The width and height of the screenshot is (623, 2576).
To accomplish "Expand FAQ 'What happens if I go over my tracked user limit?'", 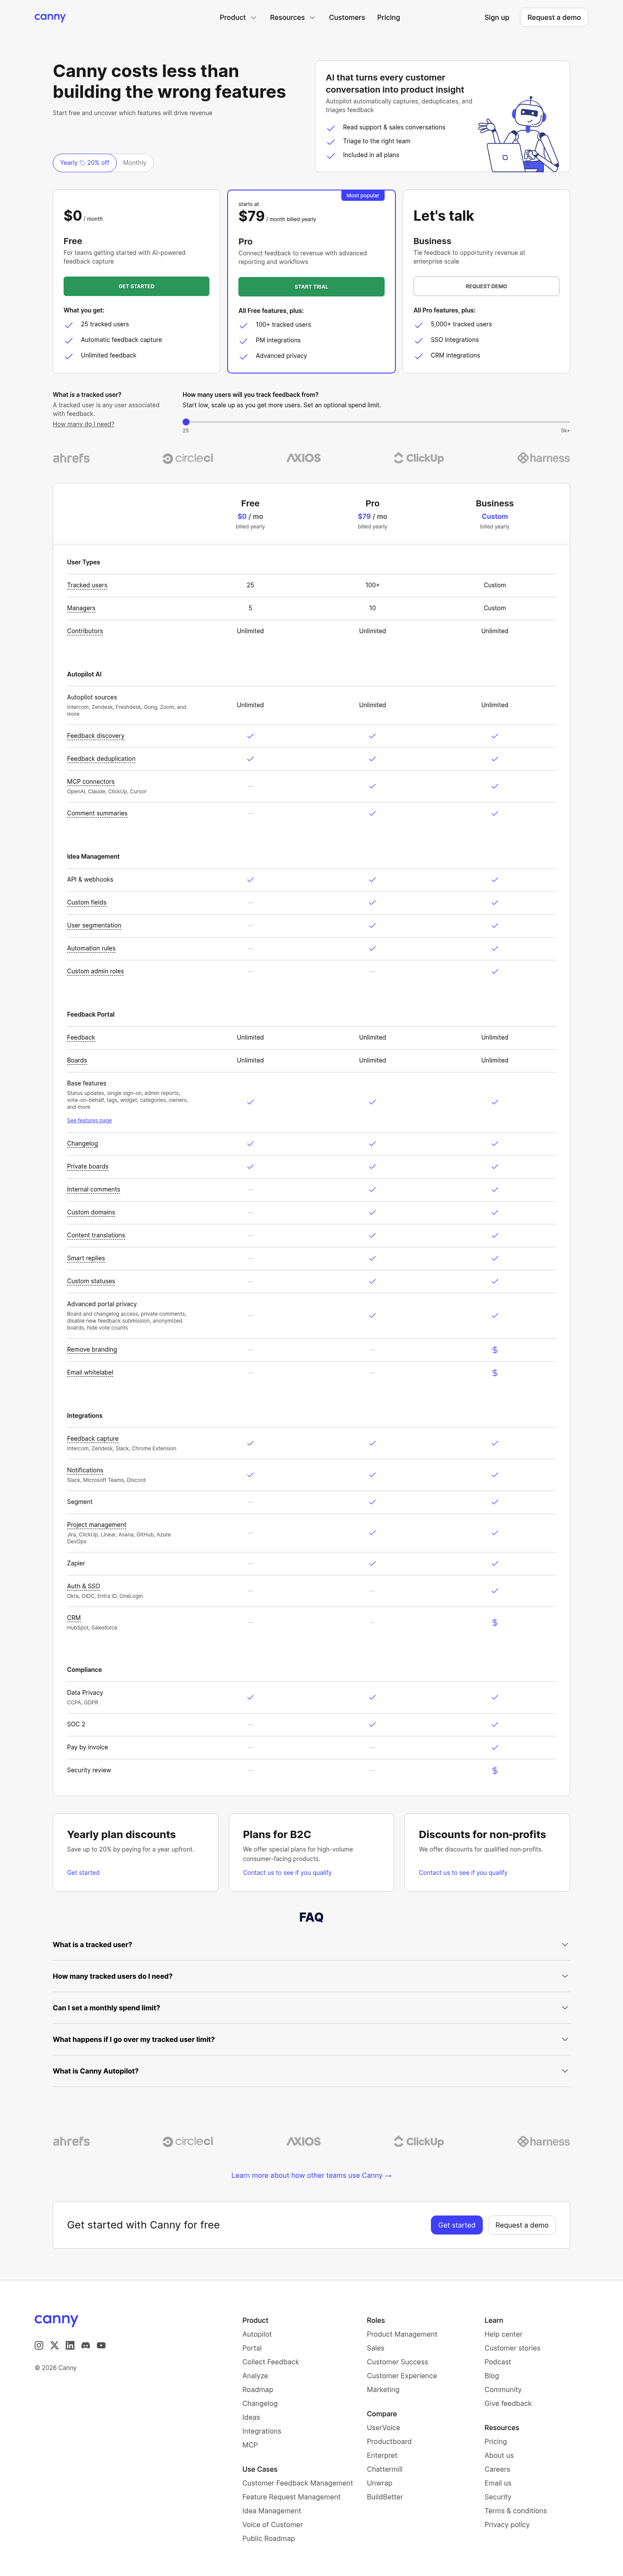I will 311,2039.
